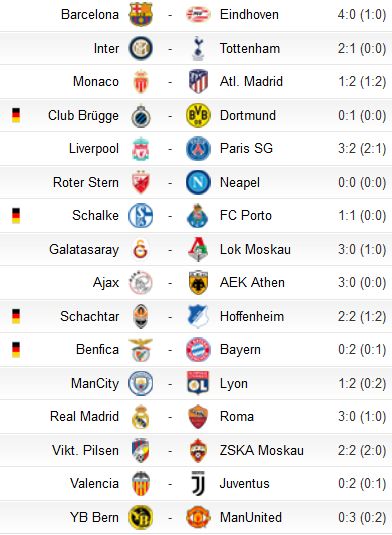Open the Atl. Madrid team link
This screenshot has width=392, height=535.
pos(251,82)
